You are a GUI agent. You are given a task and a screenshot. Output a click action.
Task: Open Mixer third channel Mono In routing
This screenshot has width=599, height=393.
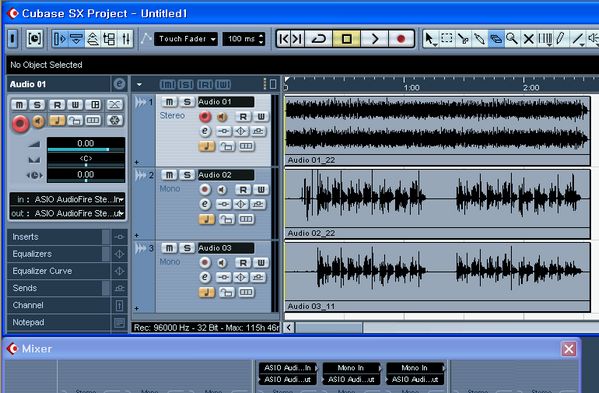416,368
